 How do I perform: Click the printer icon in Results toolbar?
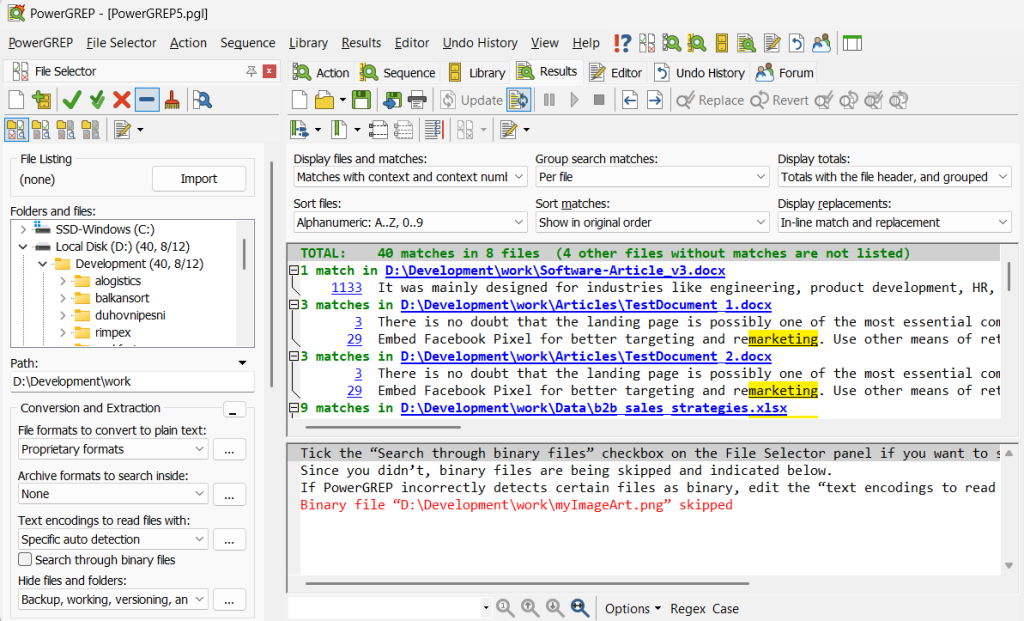click(417, 100)
